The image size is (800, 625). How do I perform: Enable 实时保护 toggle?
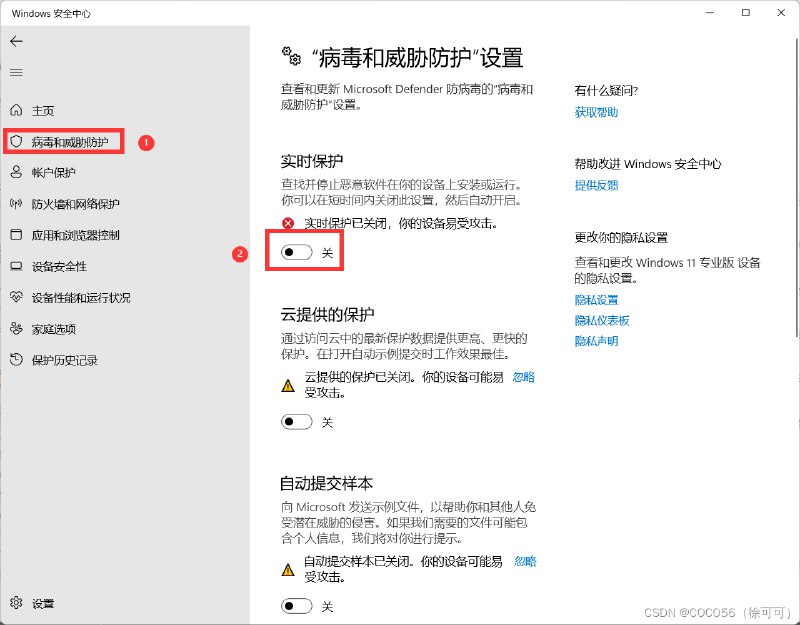(296, 253)
